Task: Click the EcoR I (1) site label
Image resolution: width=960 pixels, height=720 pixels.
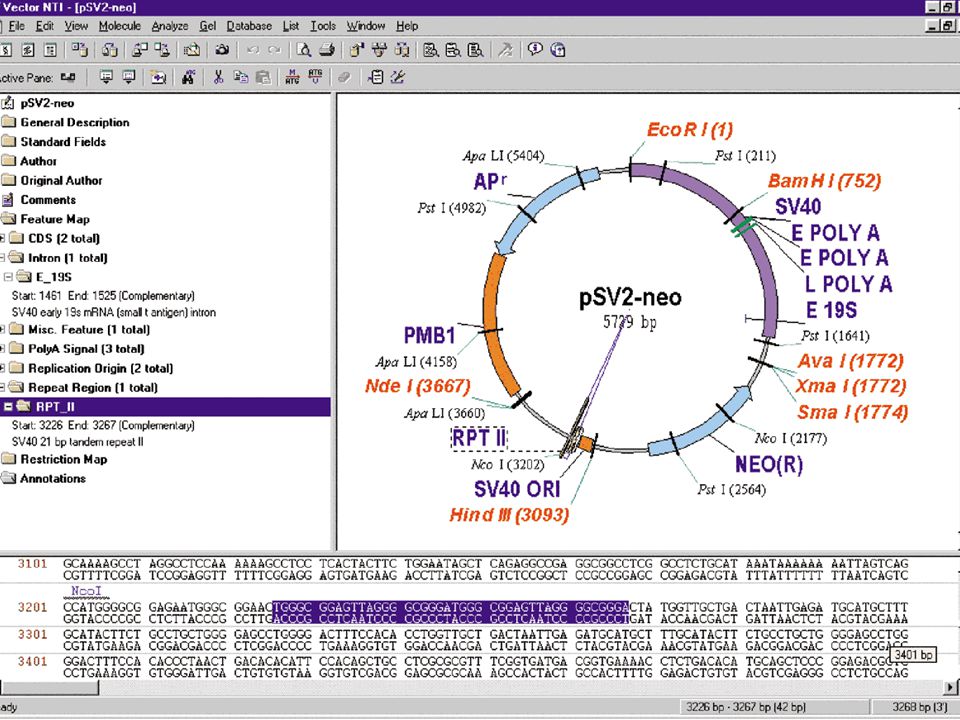Action: (690, 130)
